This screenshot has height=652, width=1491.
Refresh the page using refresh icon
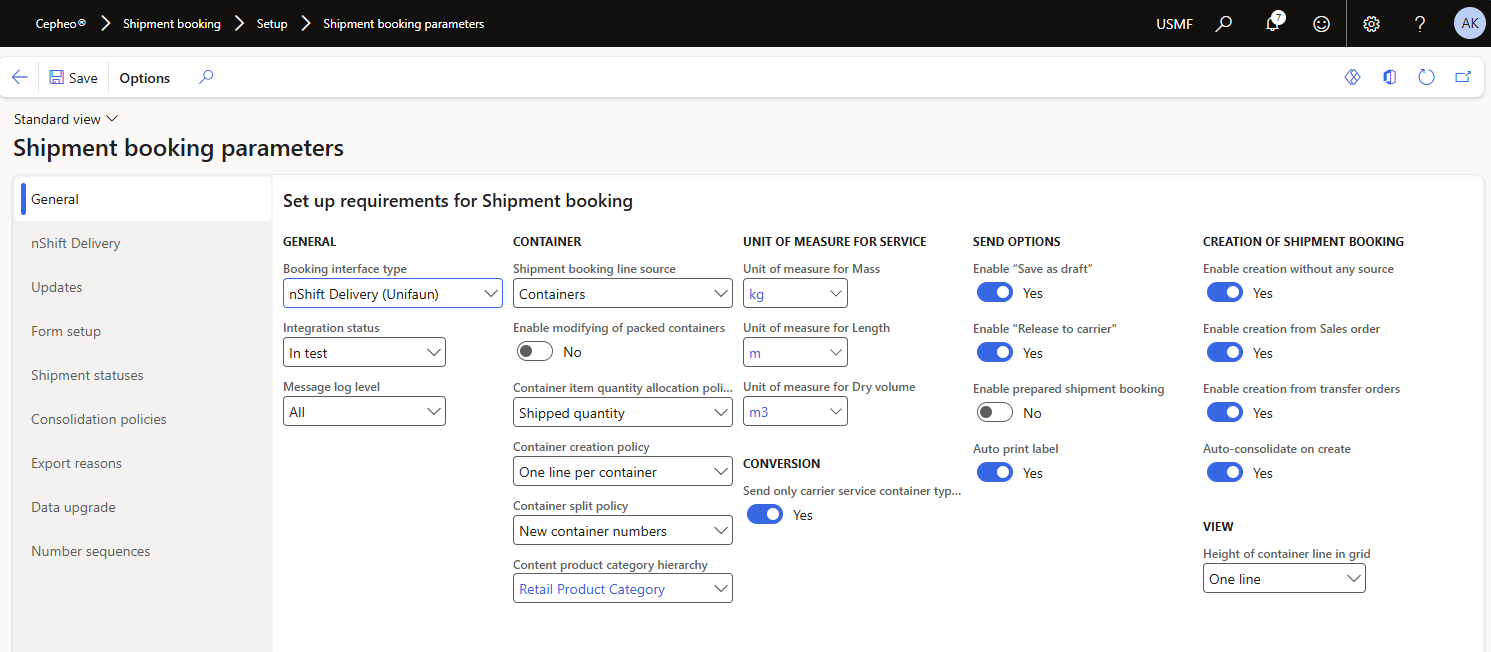[1426, 78]
